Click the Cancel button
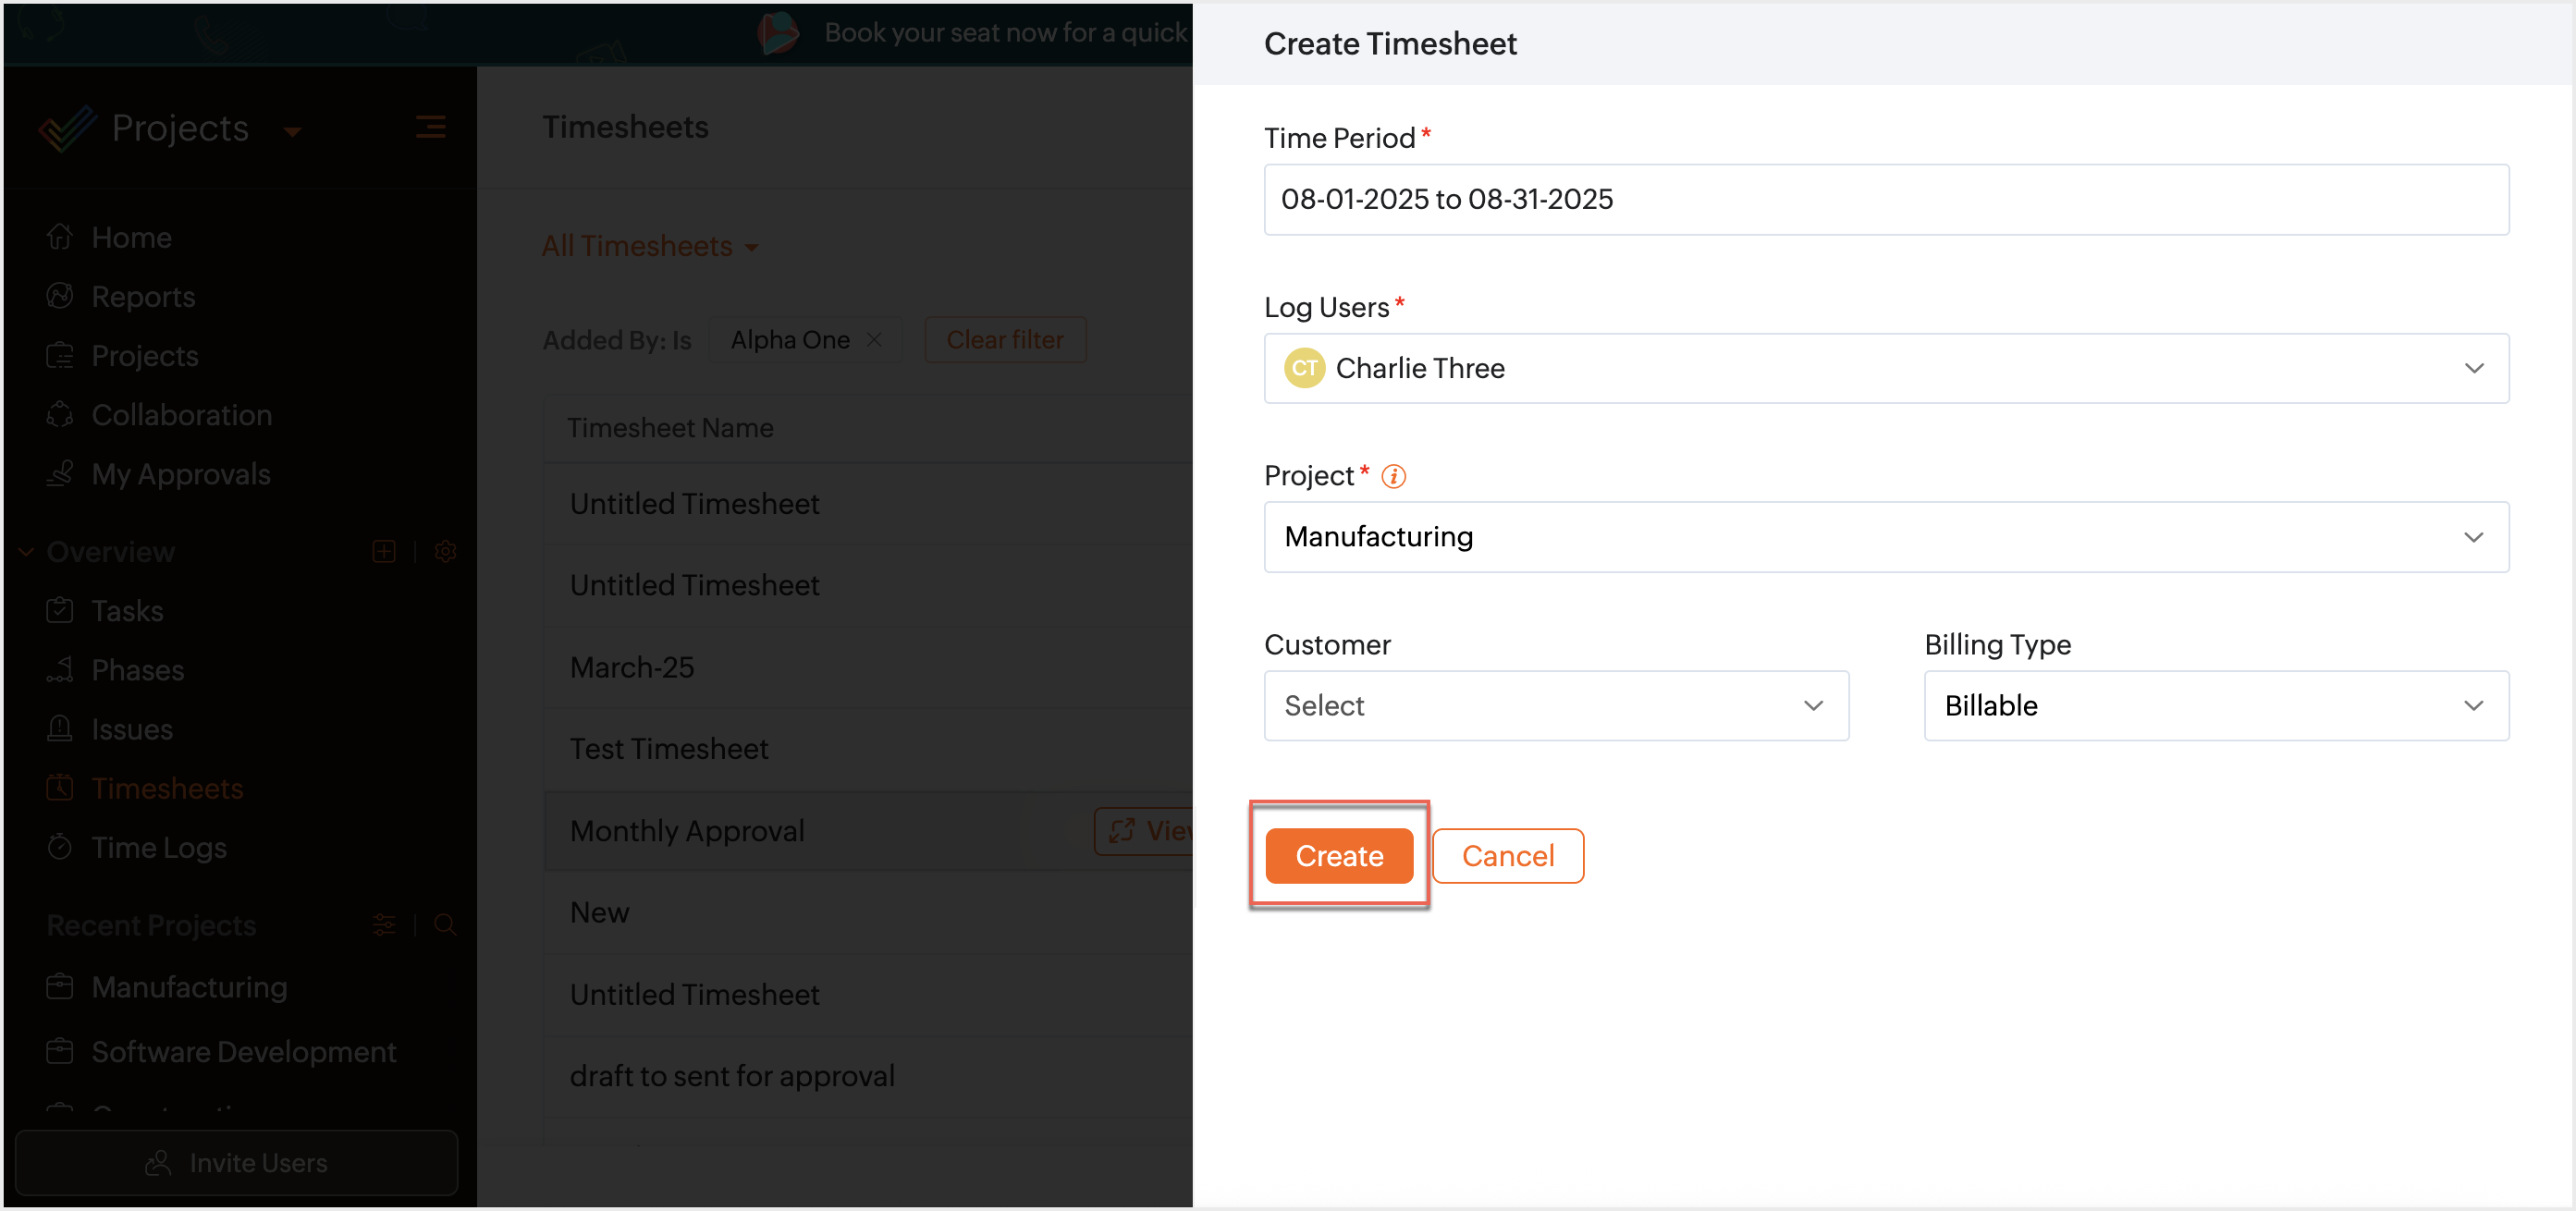The width and height of the screenshot is (2576, 1211). point(1507,856)
